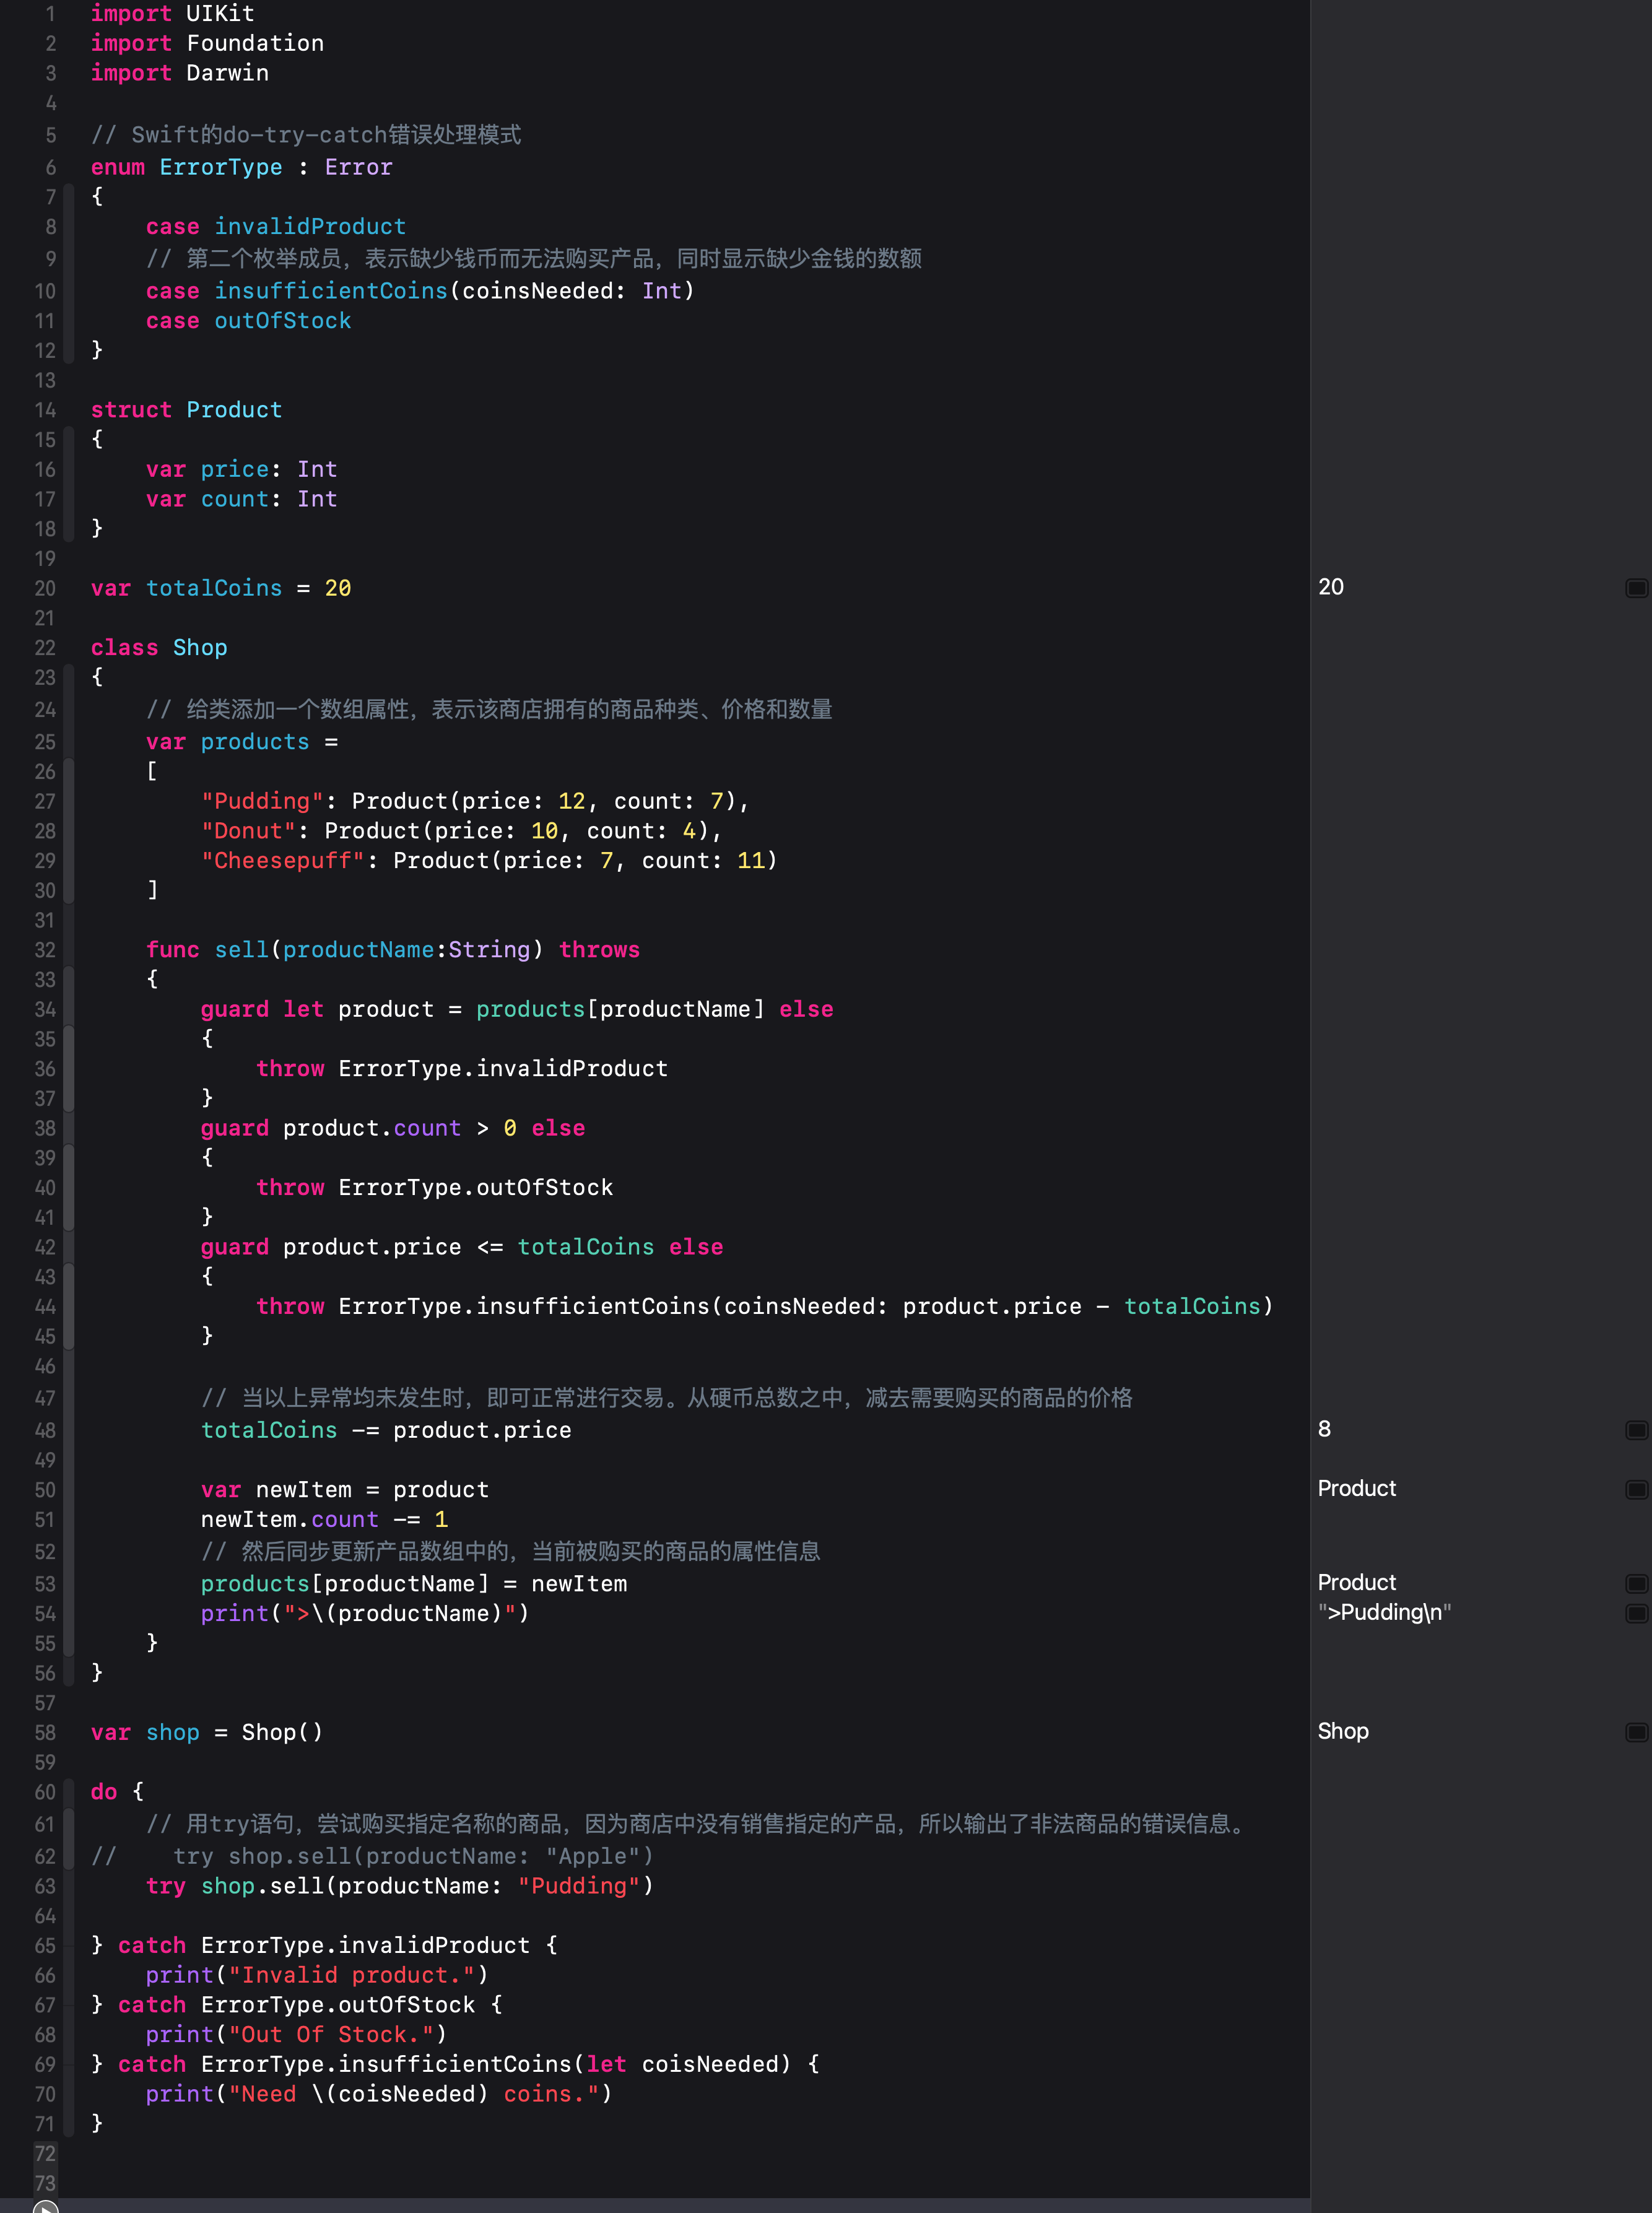
Task: Click line number 20 in gutter
Action: (45, 588)
